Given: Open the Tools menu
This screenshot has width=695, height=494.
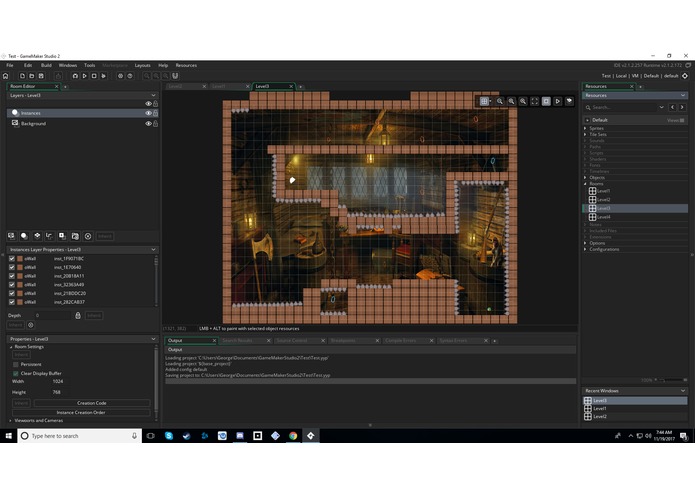Looking at the screenshot, I should pyautogui.click(x=90, y=65).
